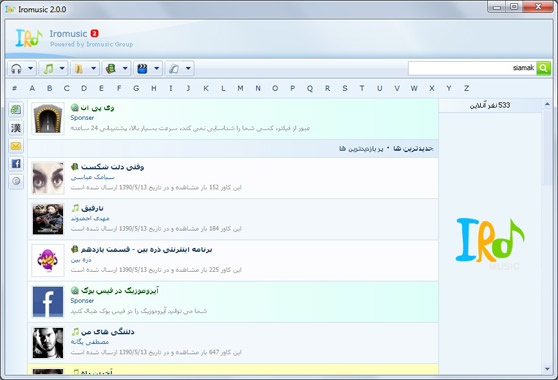Open the clapperboard dropdown arrow
Screen dimensions: 558x380
tap(157, 68)
